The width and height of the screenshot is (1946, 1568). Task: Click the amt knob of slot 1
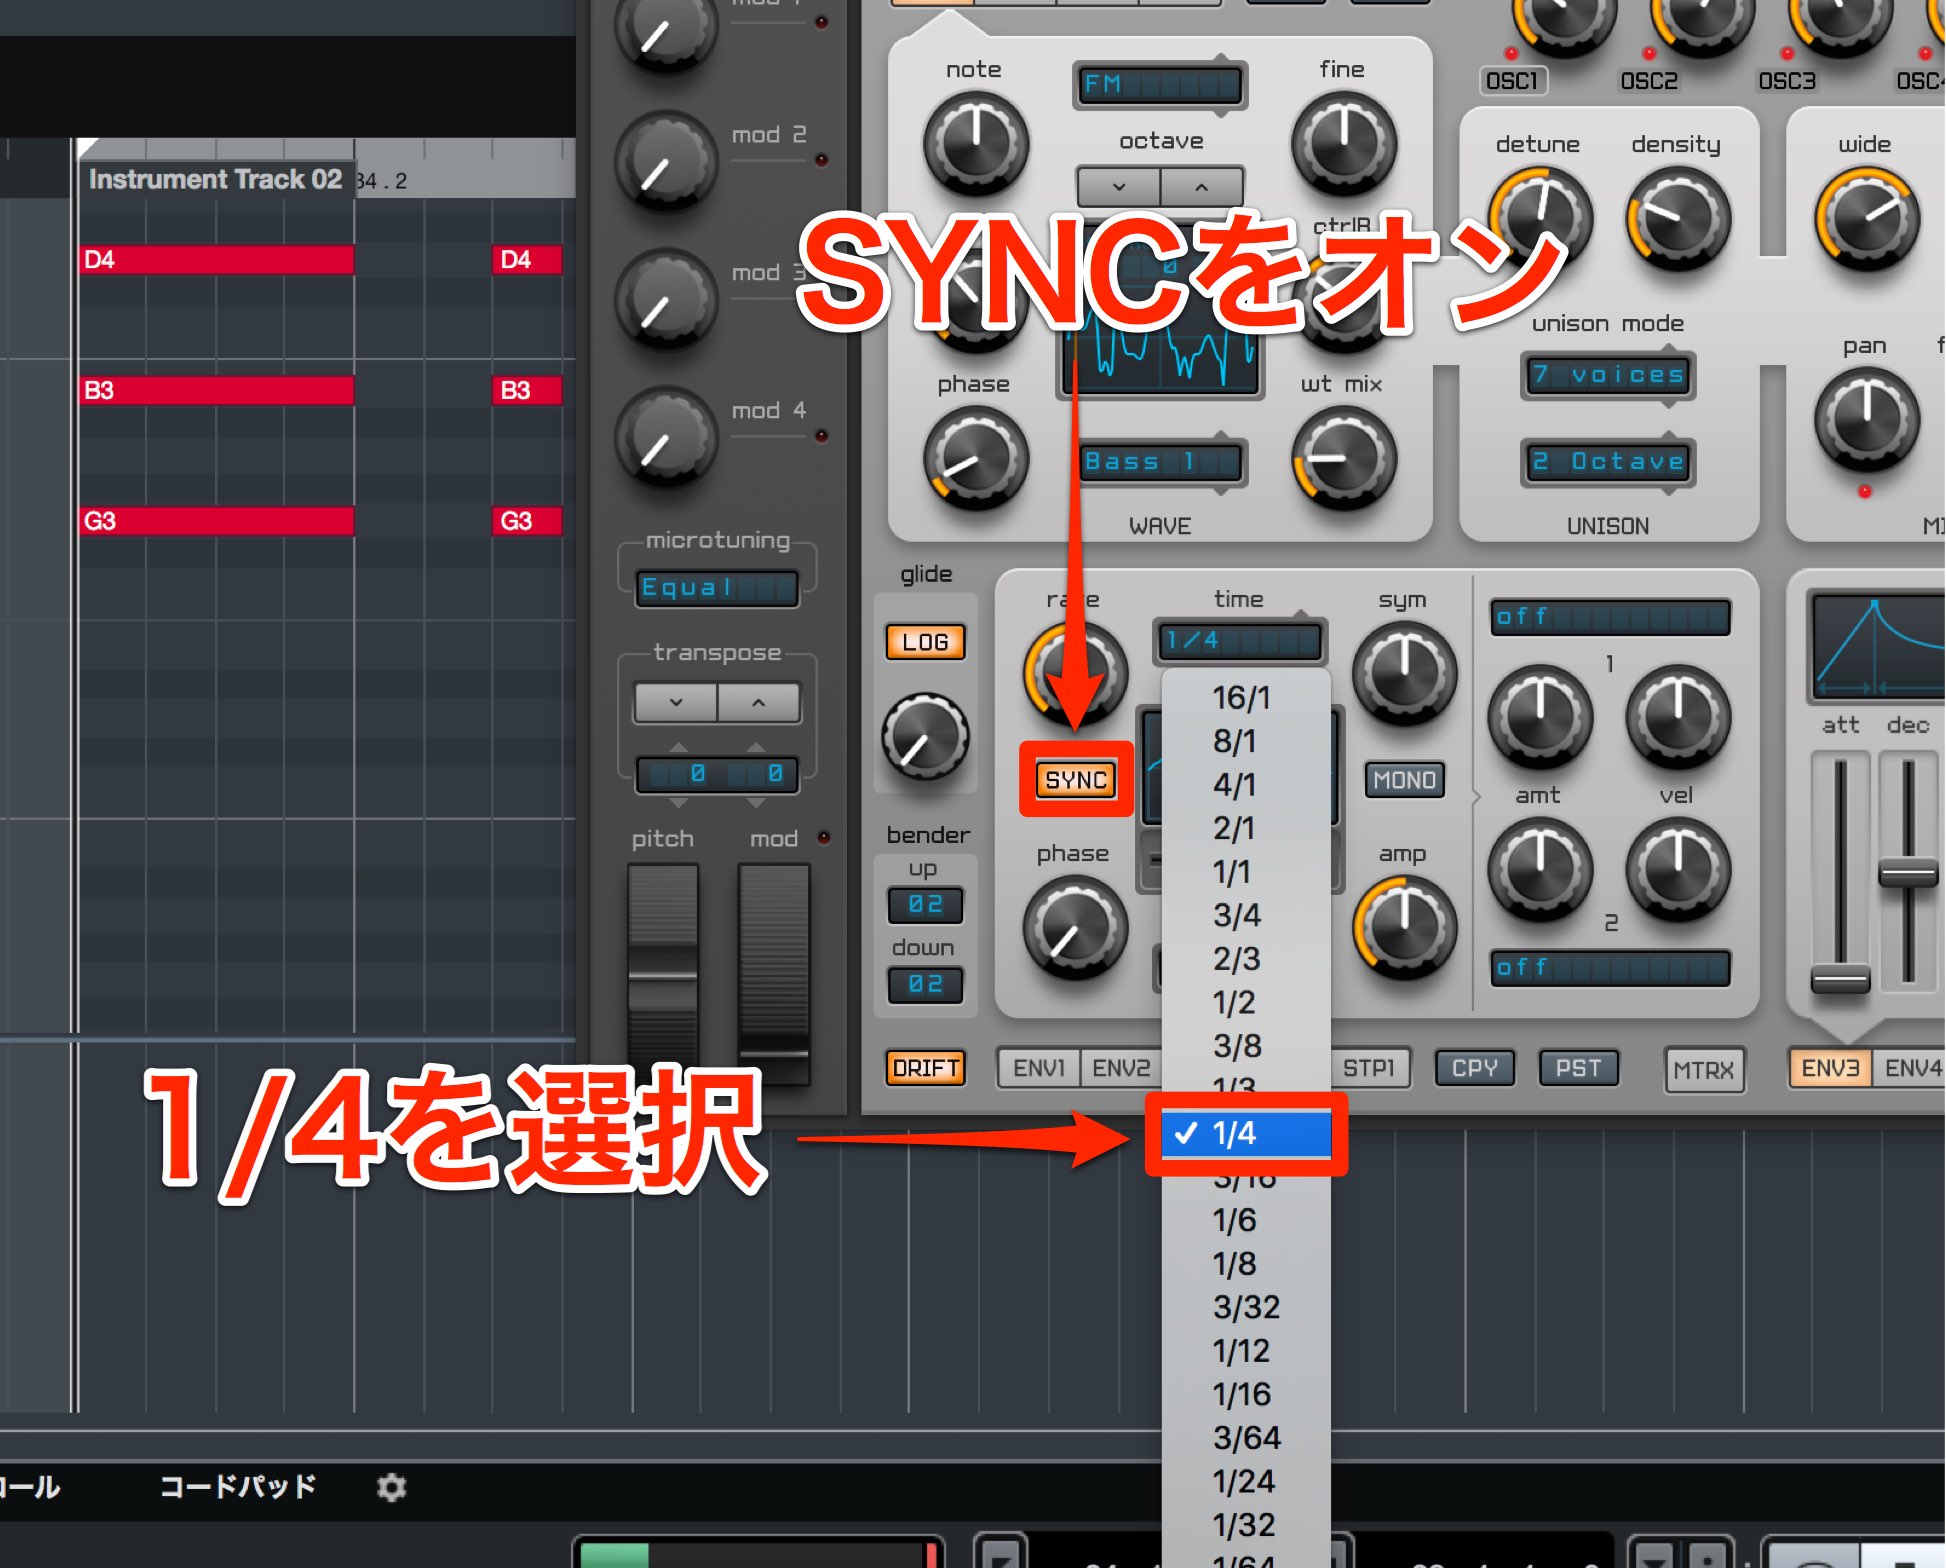point(1540,716)
